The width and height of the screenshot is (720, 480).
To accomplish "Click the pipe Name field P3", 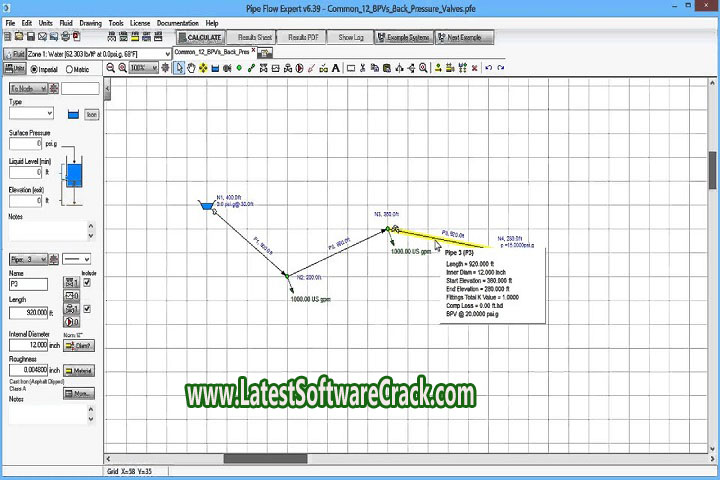I will (x=28, y=284).
